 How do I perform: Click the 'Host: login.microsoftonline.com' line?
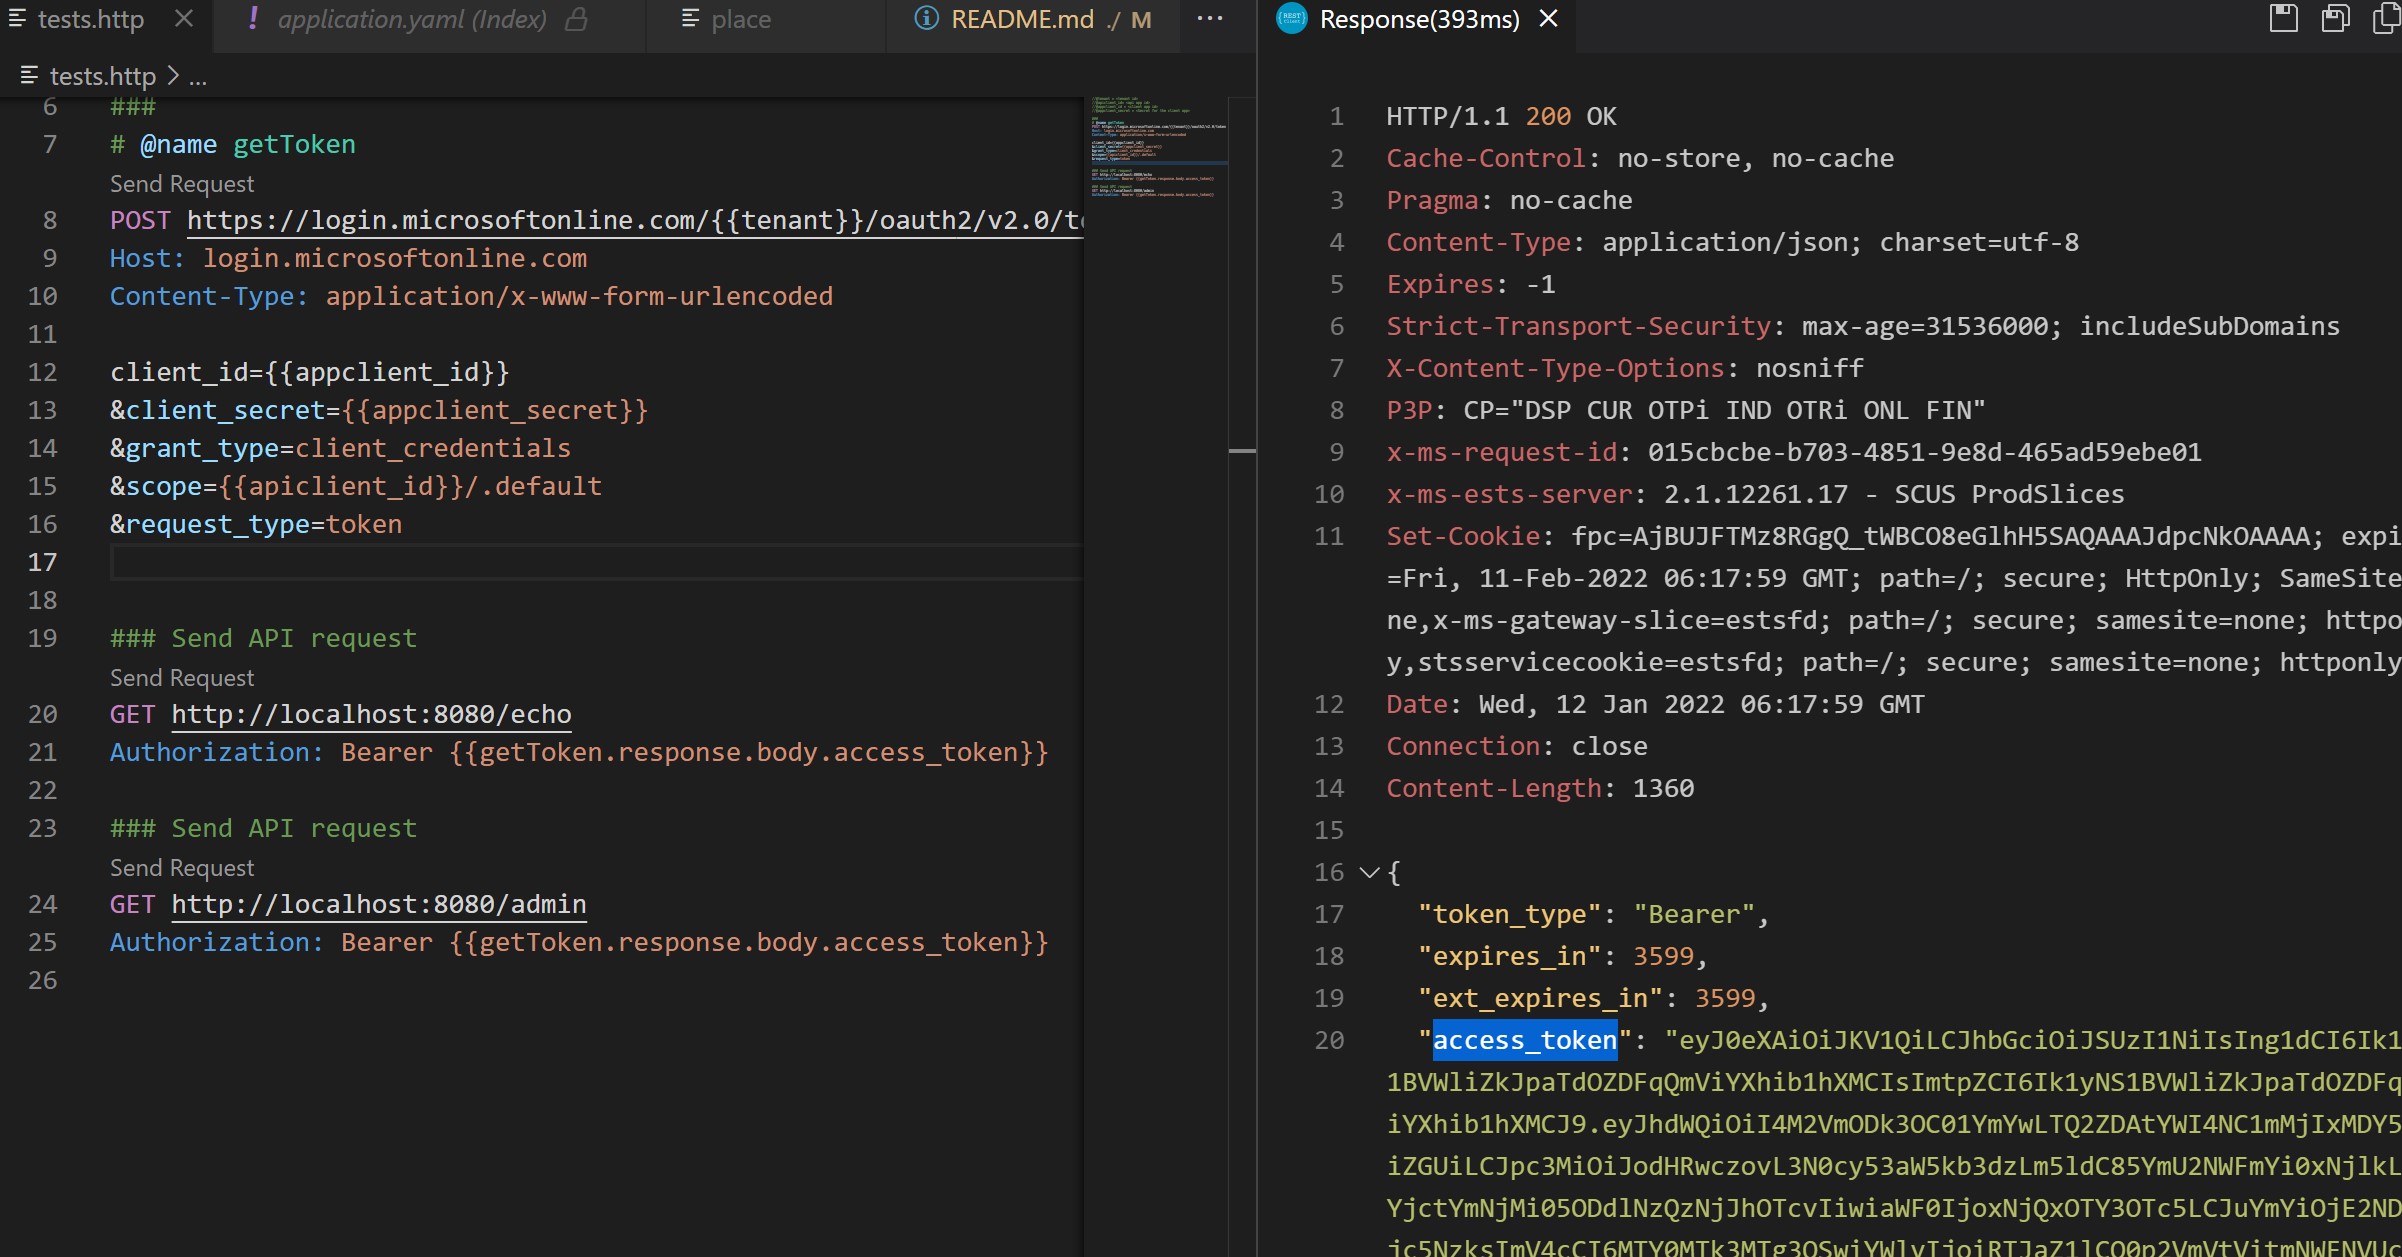[348, 258]
